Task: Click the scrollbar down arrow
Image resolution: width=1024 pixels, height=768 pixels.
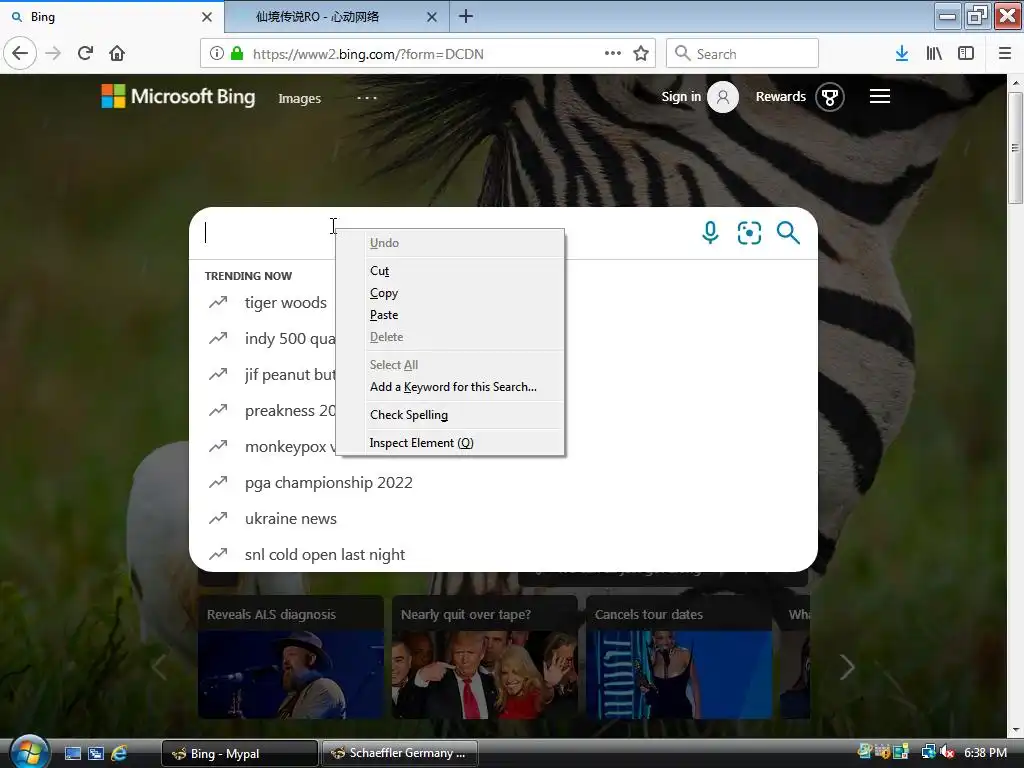Action: [1015, 730]
